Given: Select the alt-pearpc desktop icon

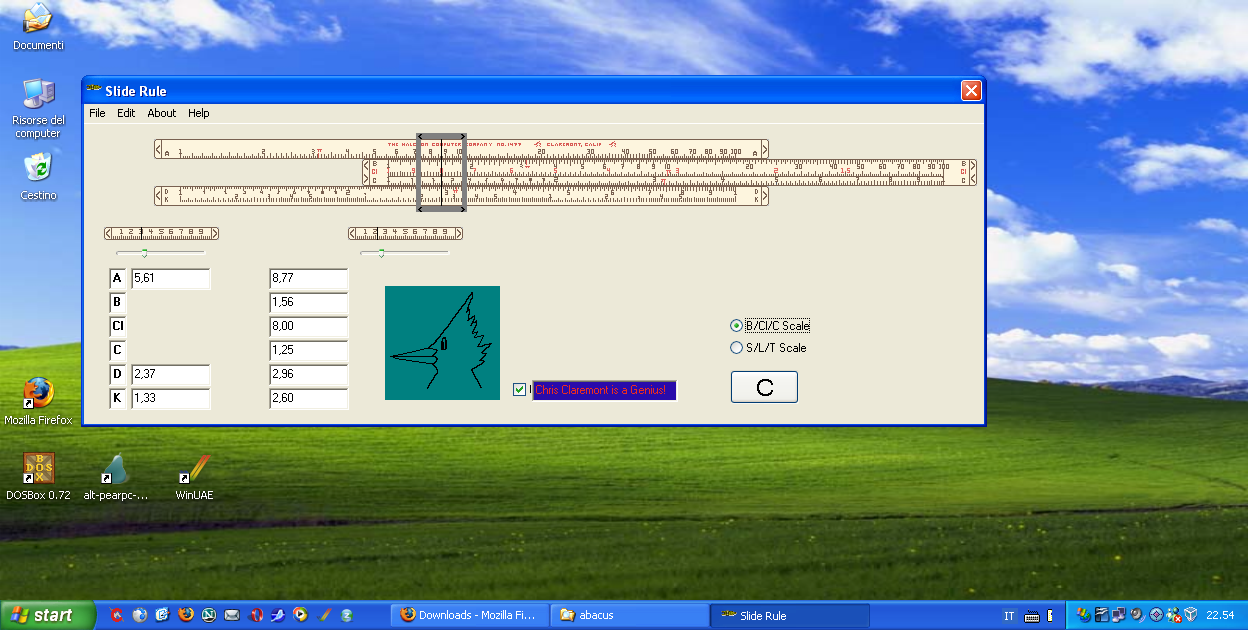Looking at the screenshot, I should pos(116,476).
